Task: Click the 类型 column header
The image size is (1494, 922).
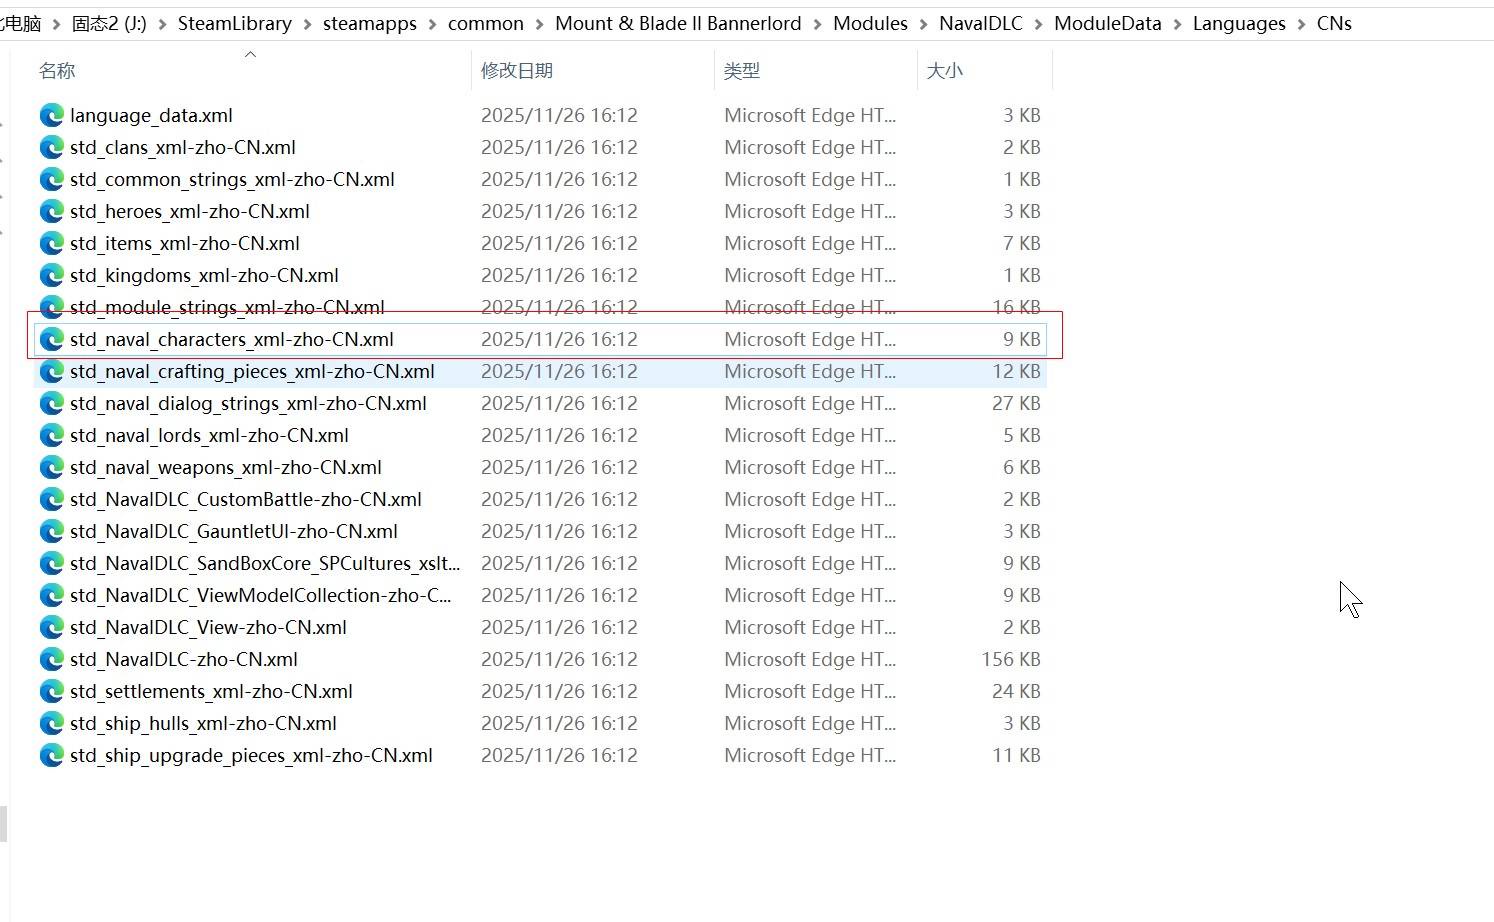Action: [x=741, y=71]
